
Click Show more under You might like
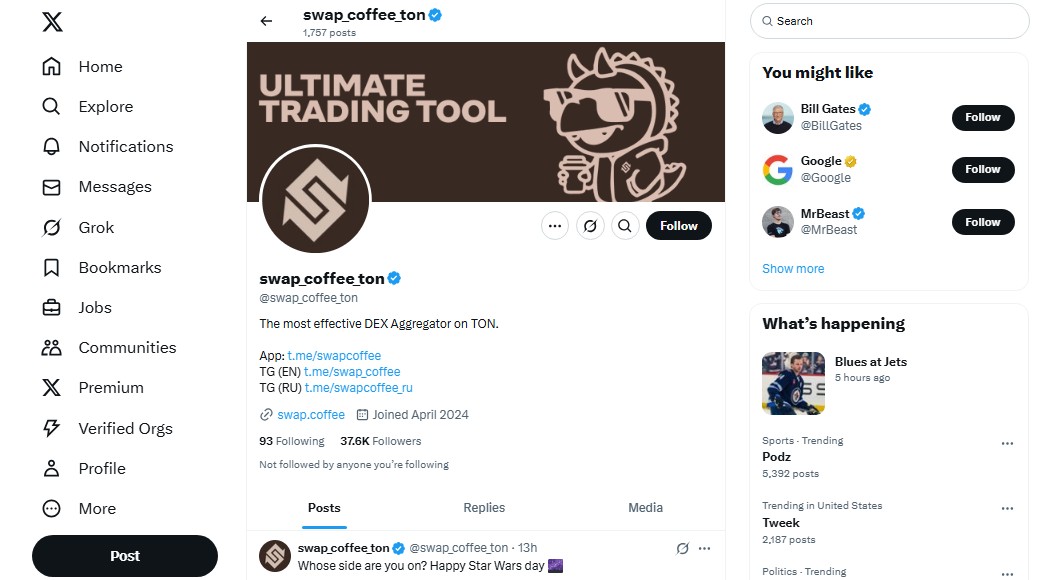[x=793, y=269]
